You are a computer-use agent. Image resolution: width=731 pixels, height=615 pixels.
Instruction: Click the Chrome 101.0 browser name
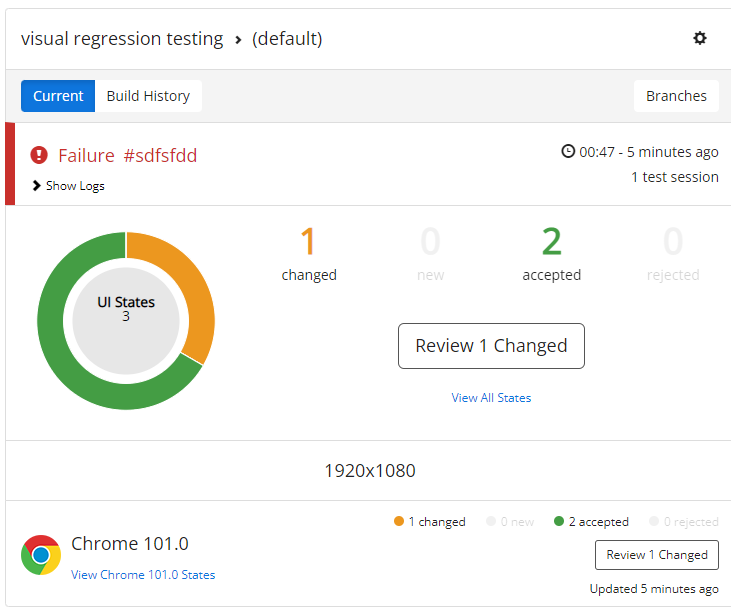130,544
